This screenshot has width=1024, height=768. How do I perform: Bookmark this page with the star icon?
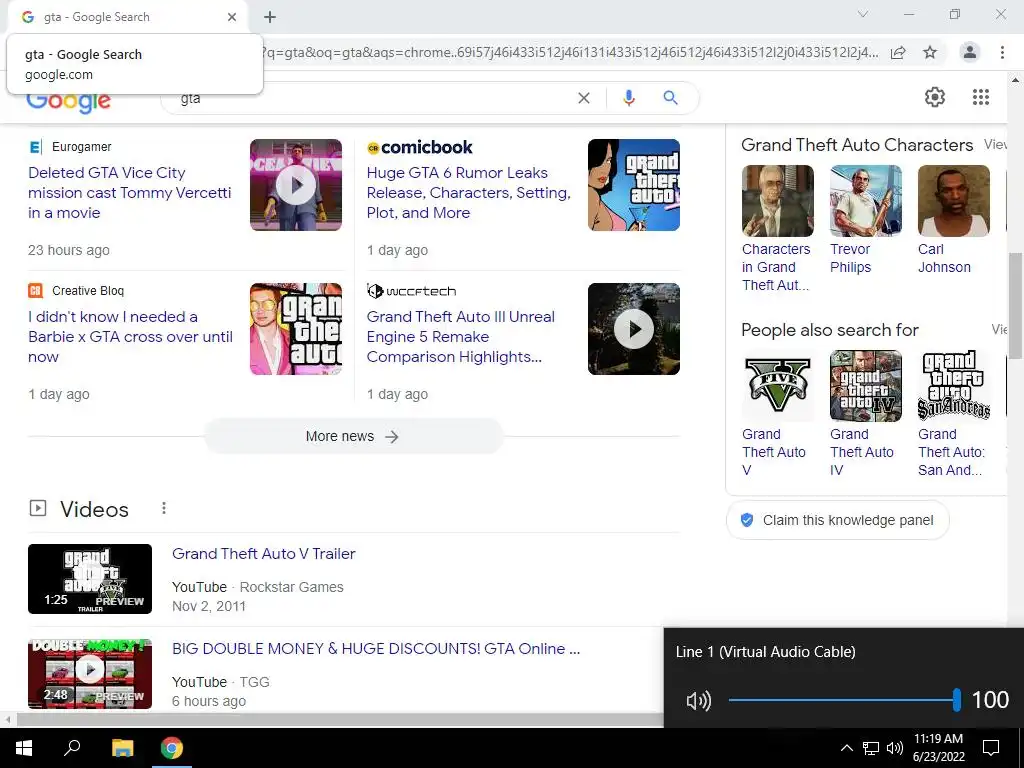click(x=930, y=52)
